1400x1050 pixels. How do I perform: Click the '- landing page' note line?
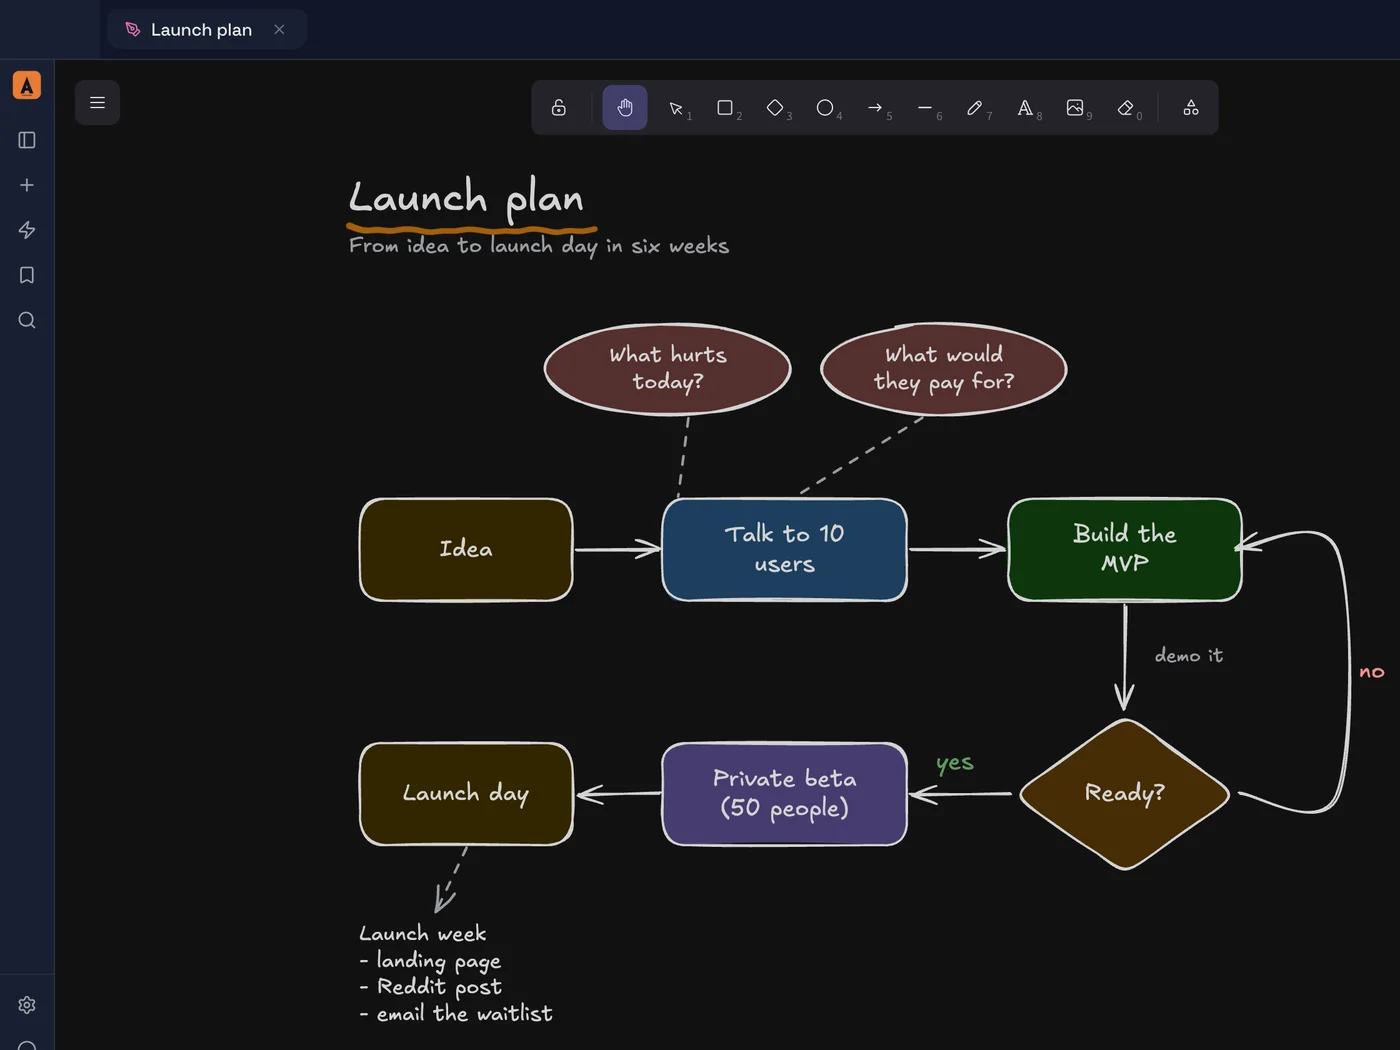point(430,961)
